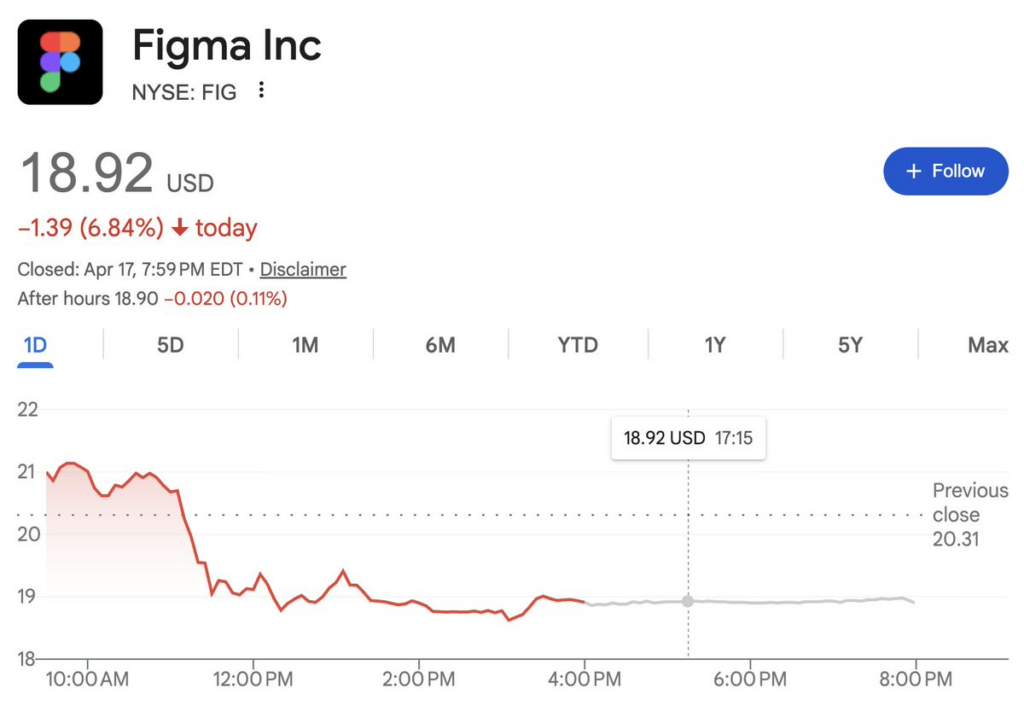Click the After hours 18.90 quote line

pyautogui.click(x=152, y=298)
